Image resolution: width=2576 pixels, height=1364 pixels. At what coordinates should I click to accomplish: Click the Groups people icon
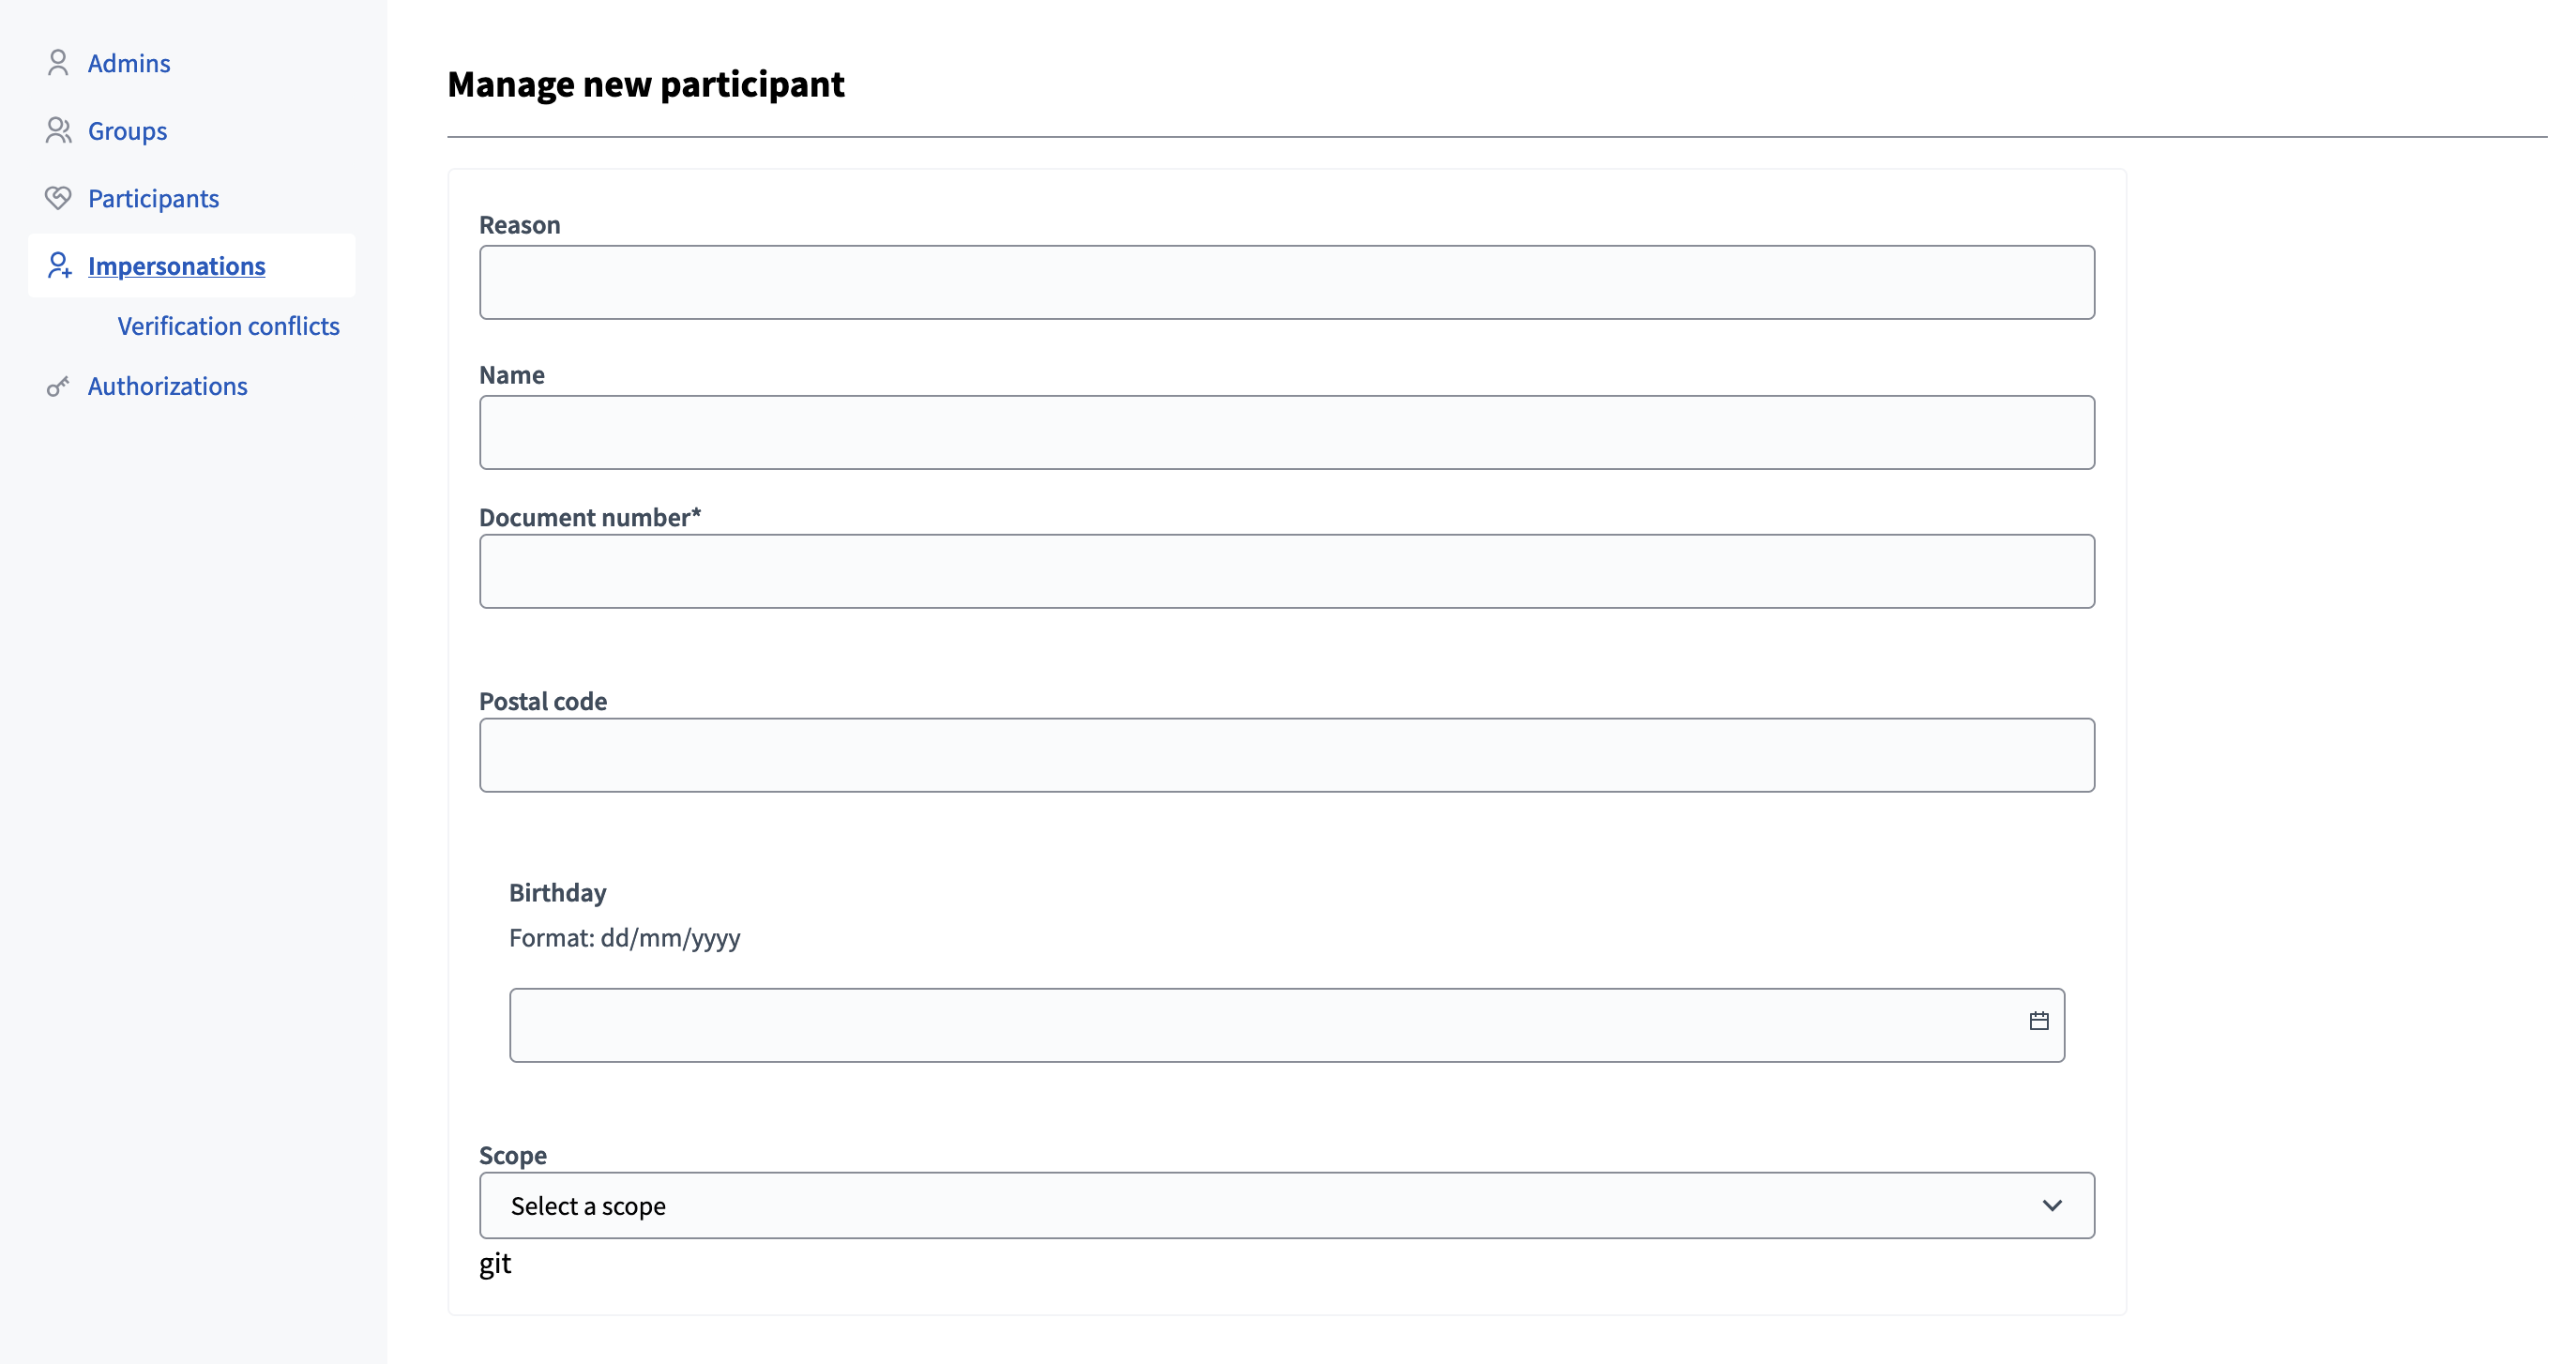click(57, 130)
